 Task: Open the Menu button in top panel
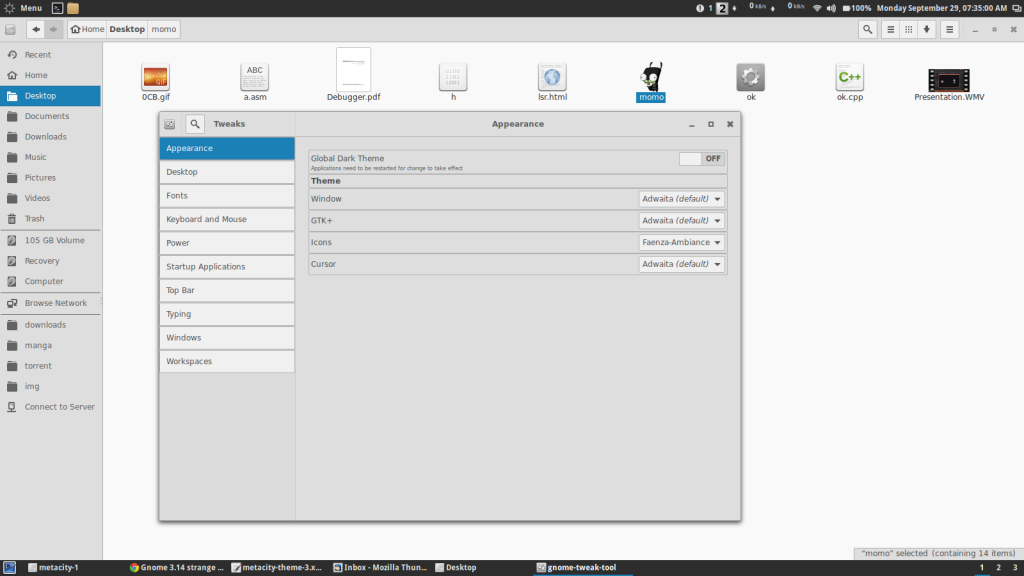[23, 8]
